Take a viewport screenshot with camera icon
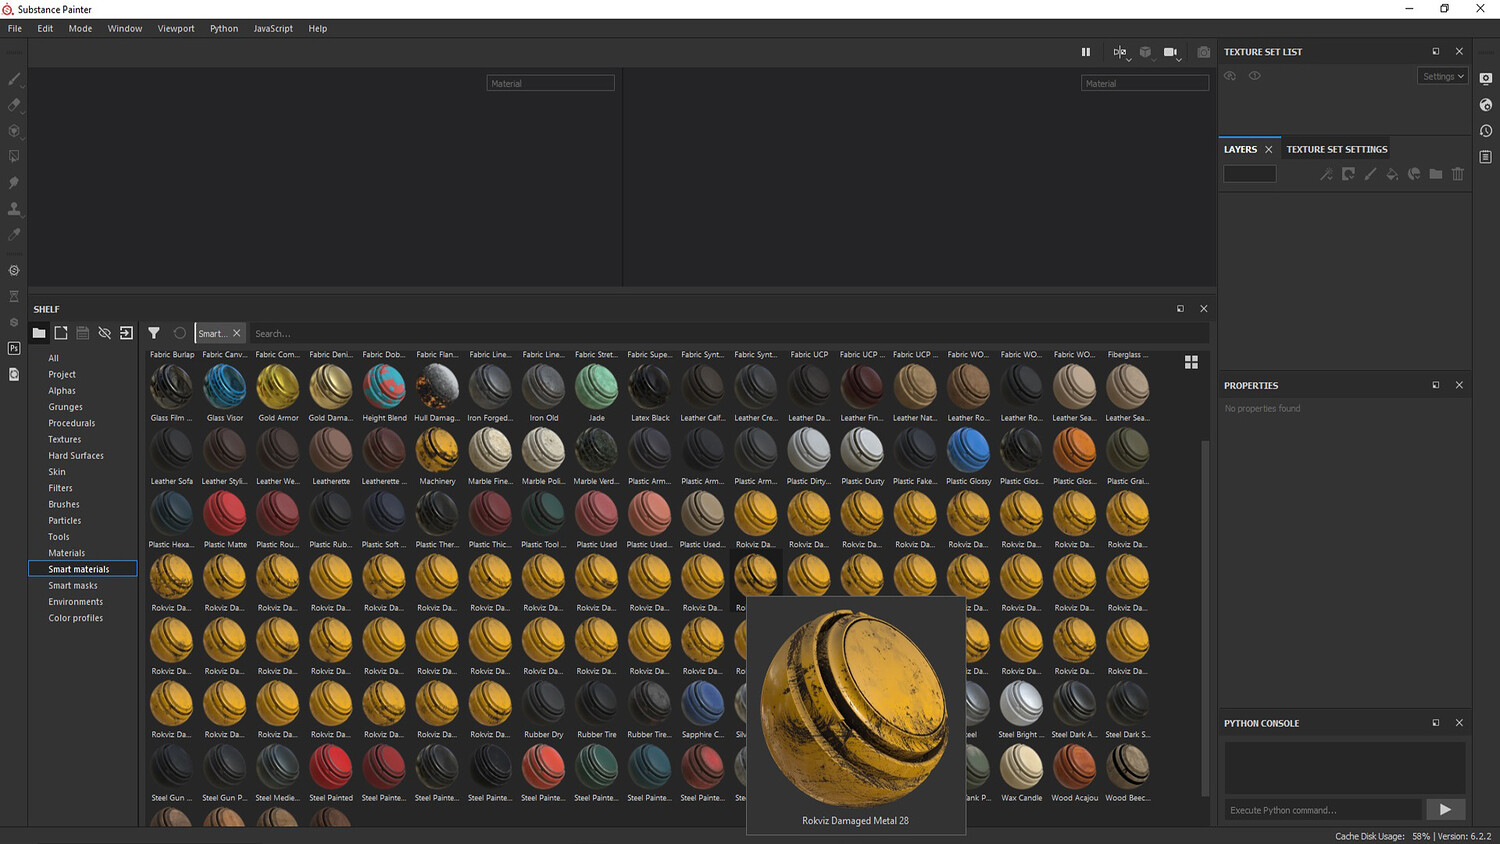The image size is (1500, 844). [1204, 52]
